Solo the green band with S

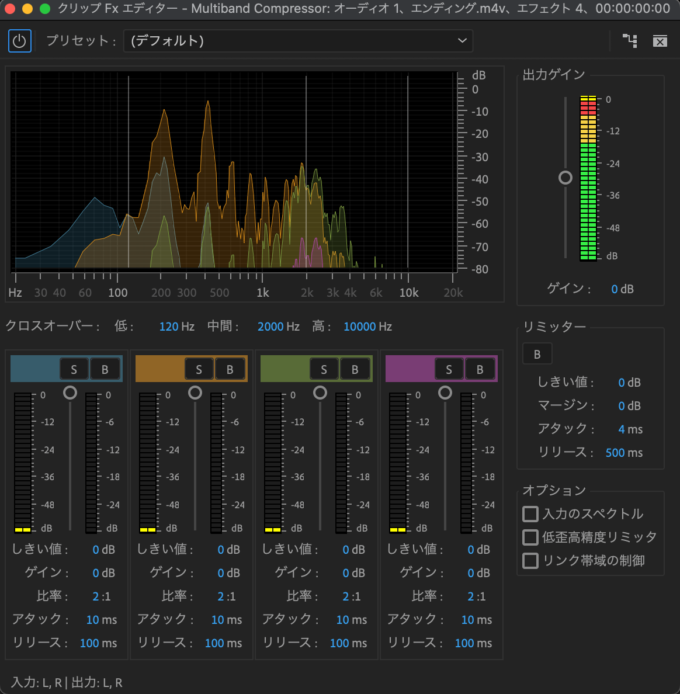324,369
